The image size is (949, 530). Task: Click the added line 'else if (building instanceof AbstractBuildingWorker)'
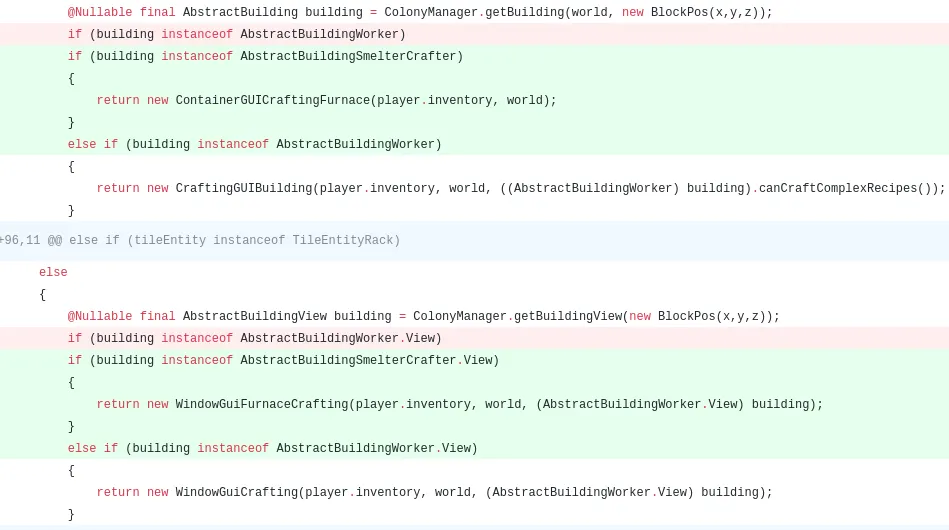(474, 144)
